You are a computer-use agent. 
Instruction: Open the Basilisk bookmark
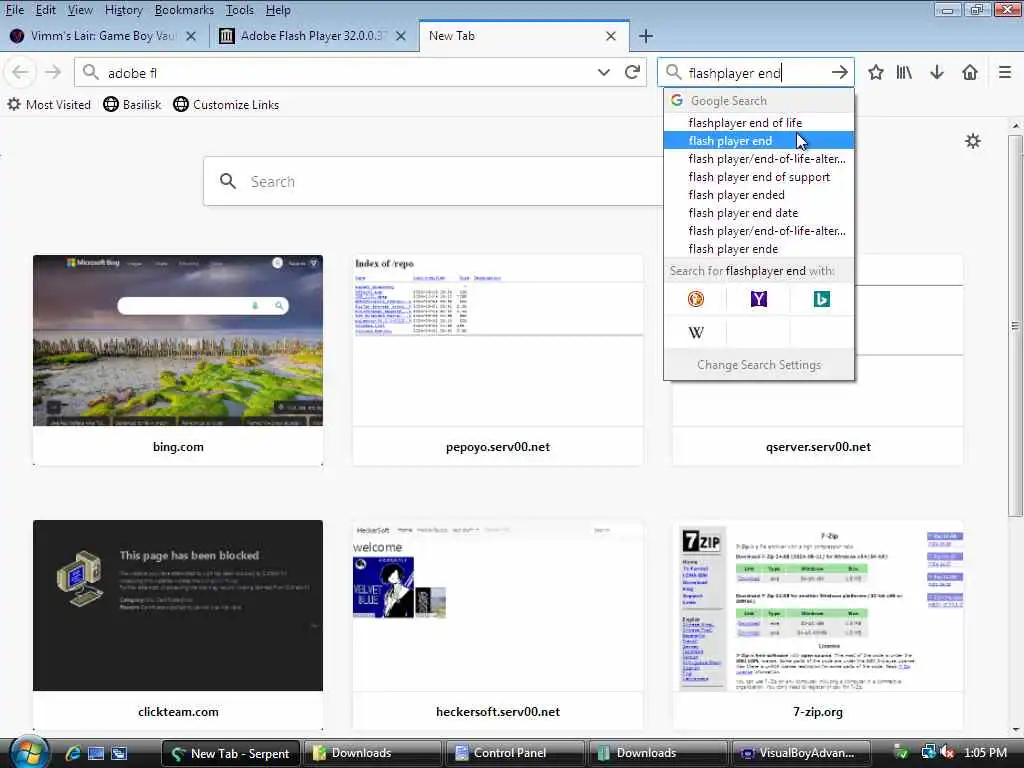[x=132, y=104]
